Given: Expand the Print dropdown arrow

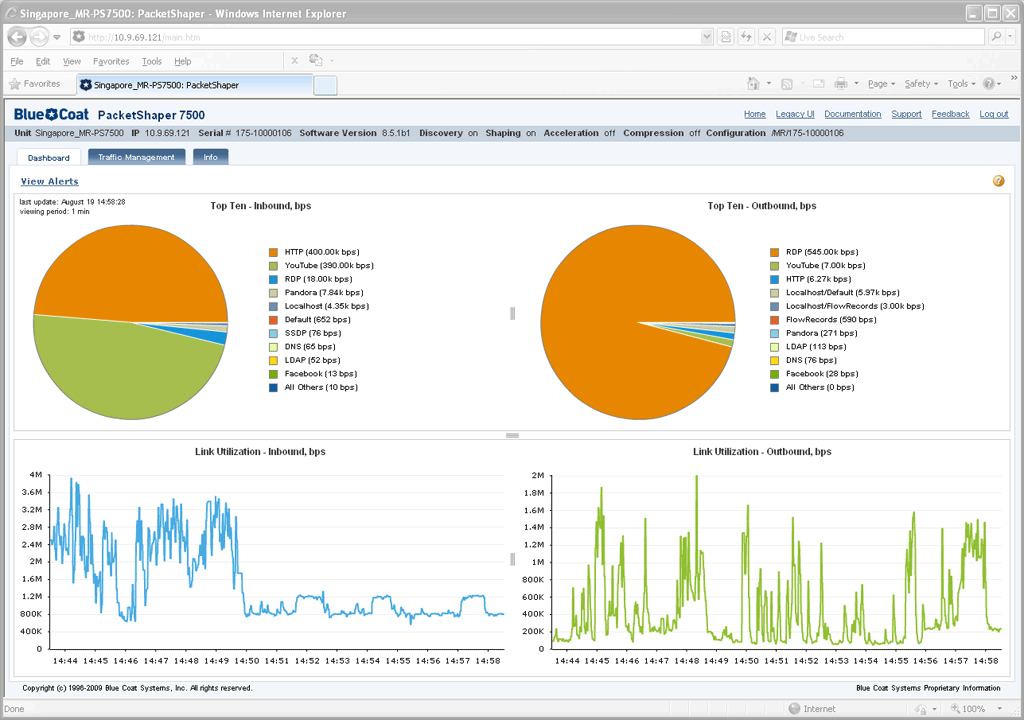Looking at the screenshot, I should point(856,84).
